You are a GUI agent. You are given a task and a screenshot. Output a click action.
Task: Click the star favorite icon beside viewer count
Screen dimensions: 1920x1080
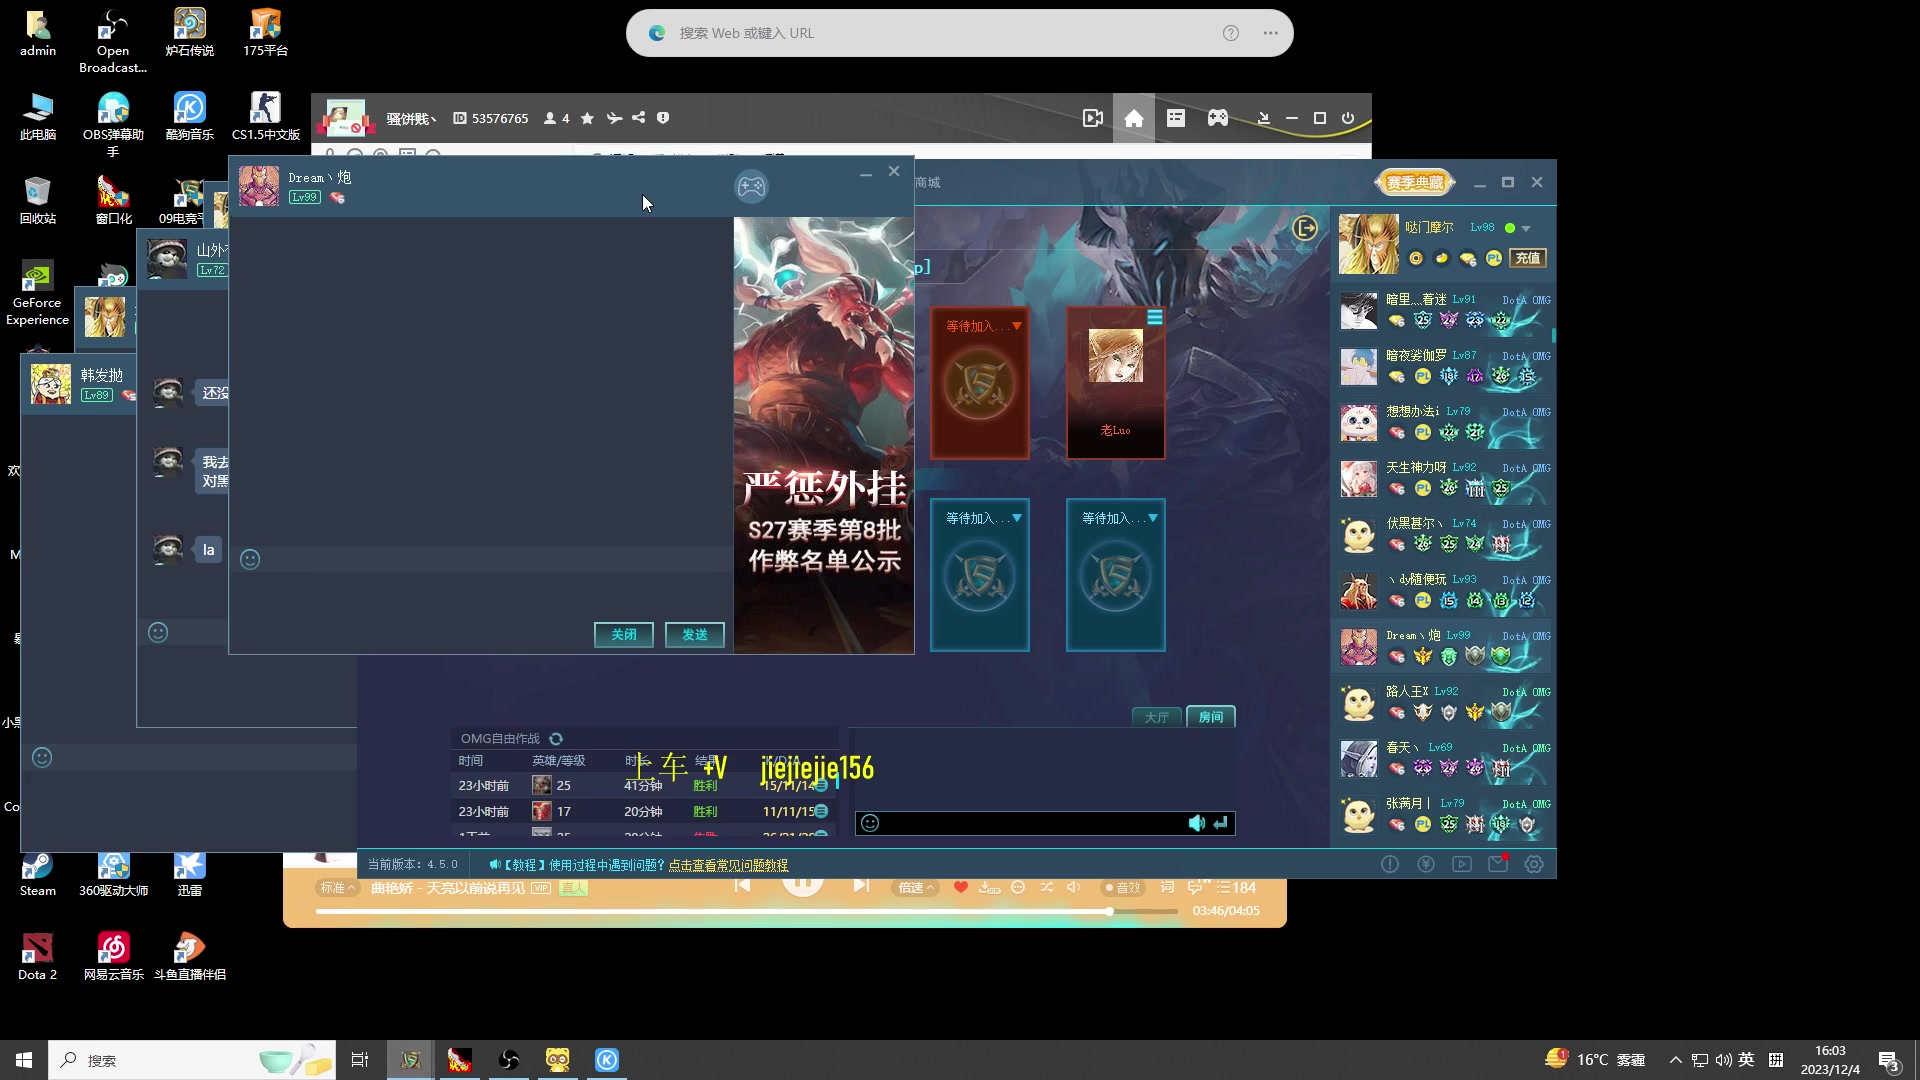pyautogui.click(x=587, y=118)
